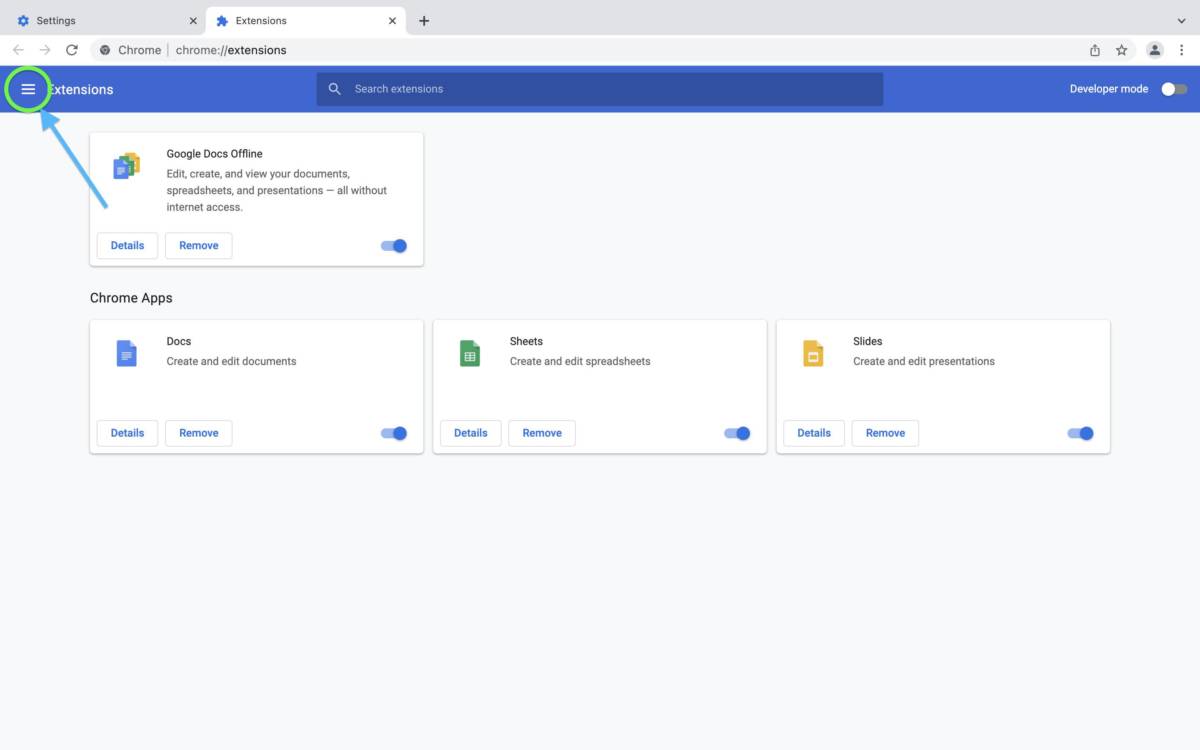Select the Extensions tab

[305, 20]
